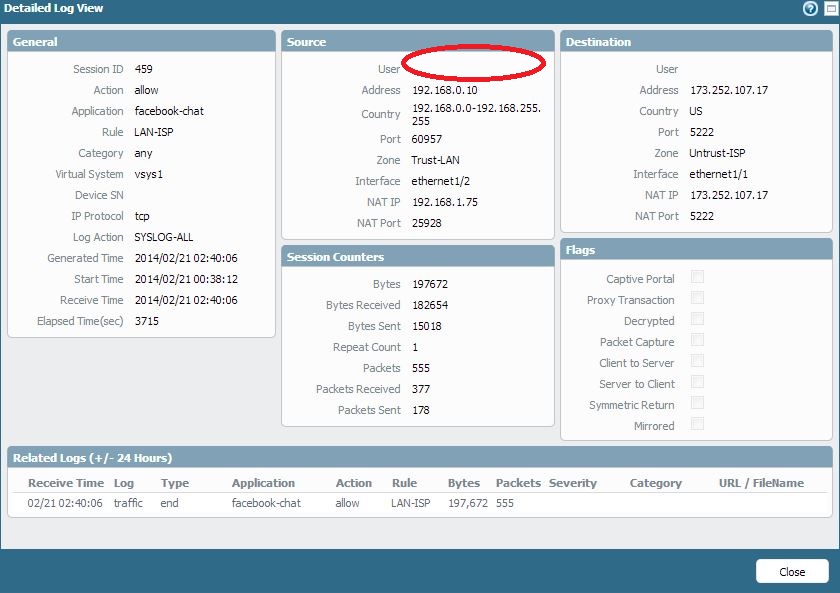This screenshot has height=593, width=840.
Task: Open the help icon in title bar
Action: click(x=810, y=9)
